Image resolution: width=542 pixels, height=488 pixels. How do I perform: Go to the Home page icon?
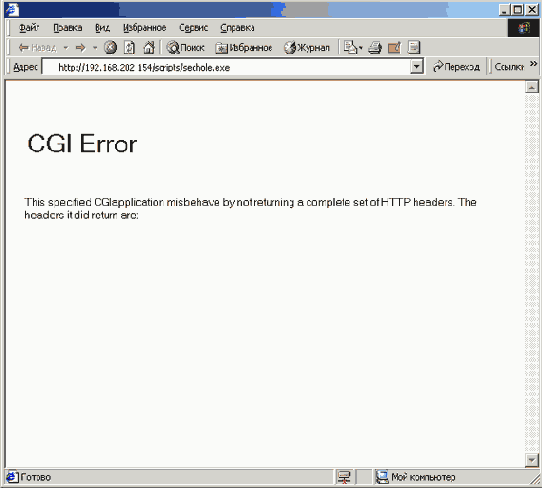[149, 47]
